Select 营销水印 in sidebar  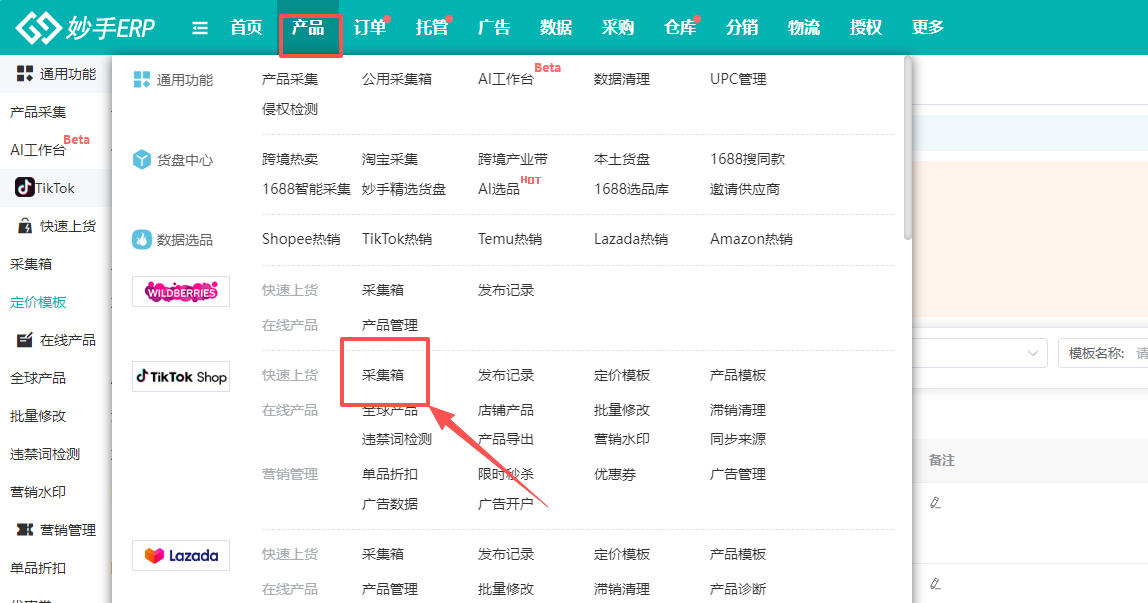pos(38,492)
